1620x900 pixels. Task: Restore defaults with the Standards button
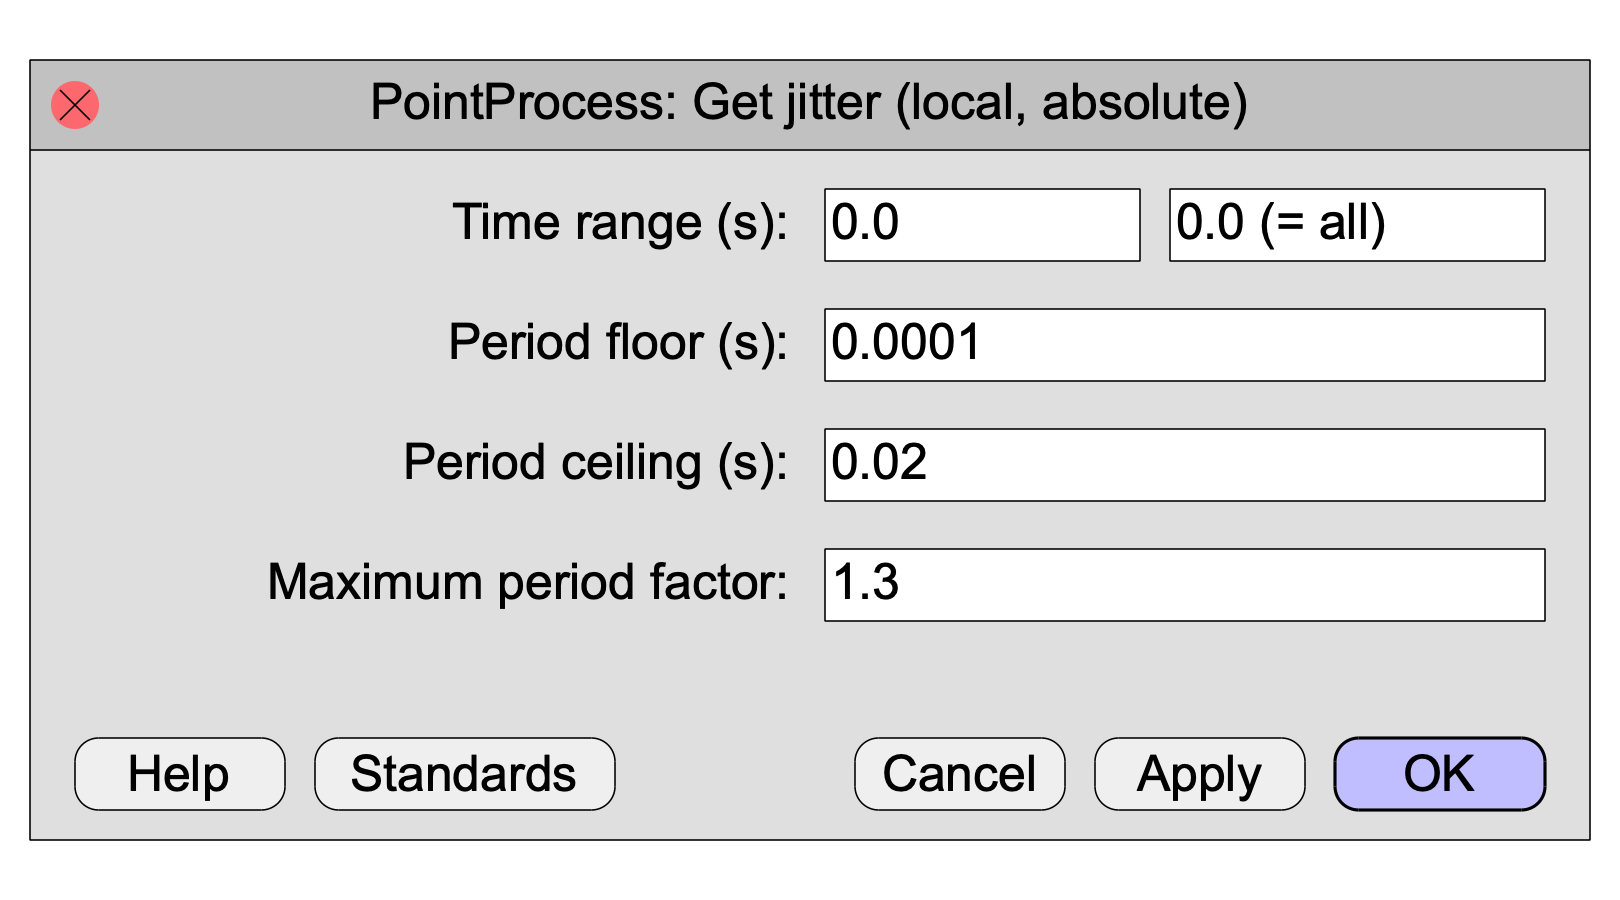click(465, 774)
